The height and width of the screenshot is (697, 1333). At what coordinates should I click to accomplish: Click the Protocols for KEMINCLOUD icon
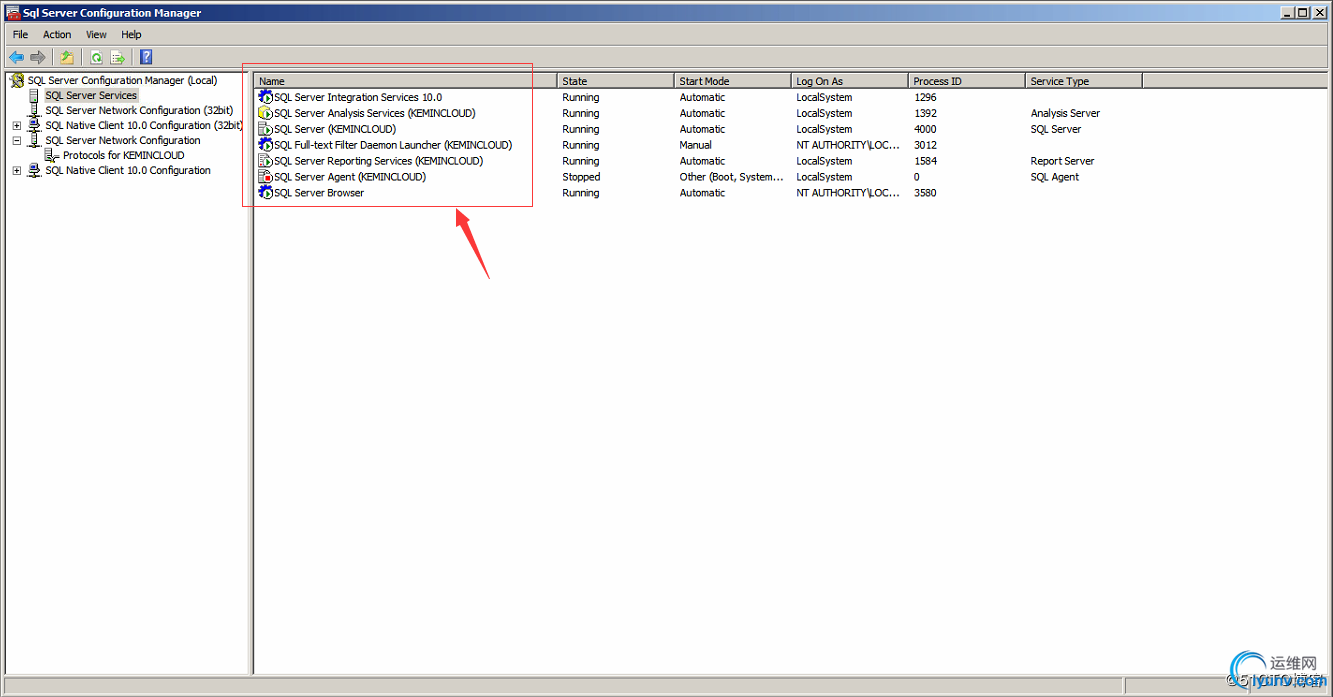(x=52, y=155)
